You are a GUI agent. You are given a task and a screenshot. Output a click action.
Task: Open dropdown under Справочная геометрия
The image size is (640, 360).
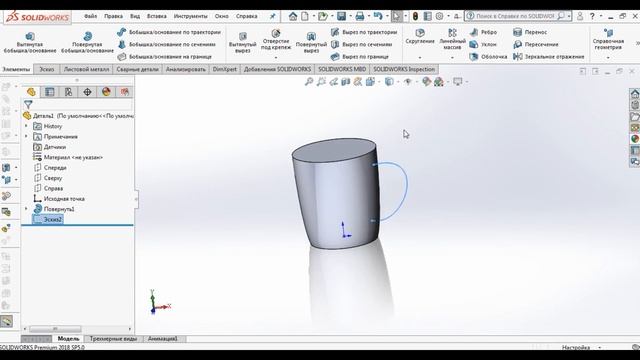608,58
